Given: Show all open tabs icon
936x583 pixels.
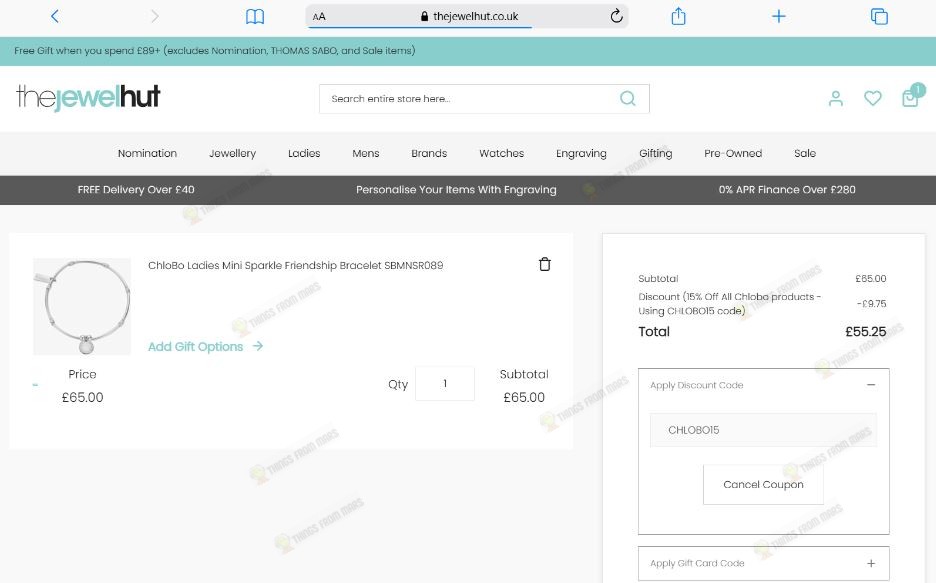Looking at the screenshot, I should point(879,16).
